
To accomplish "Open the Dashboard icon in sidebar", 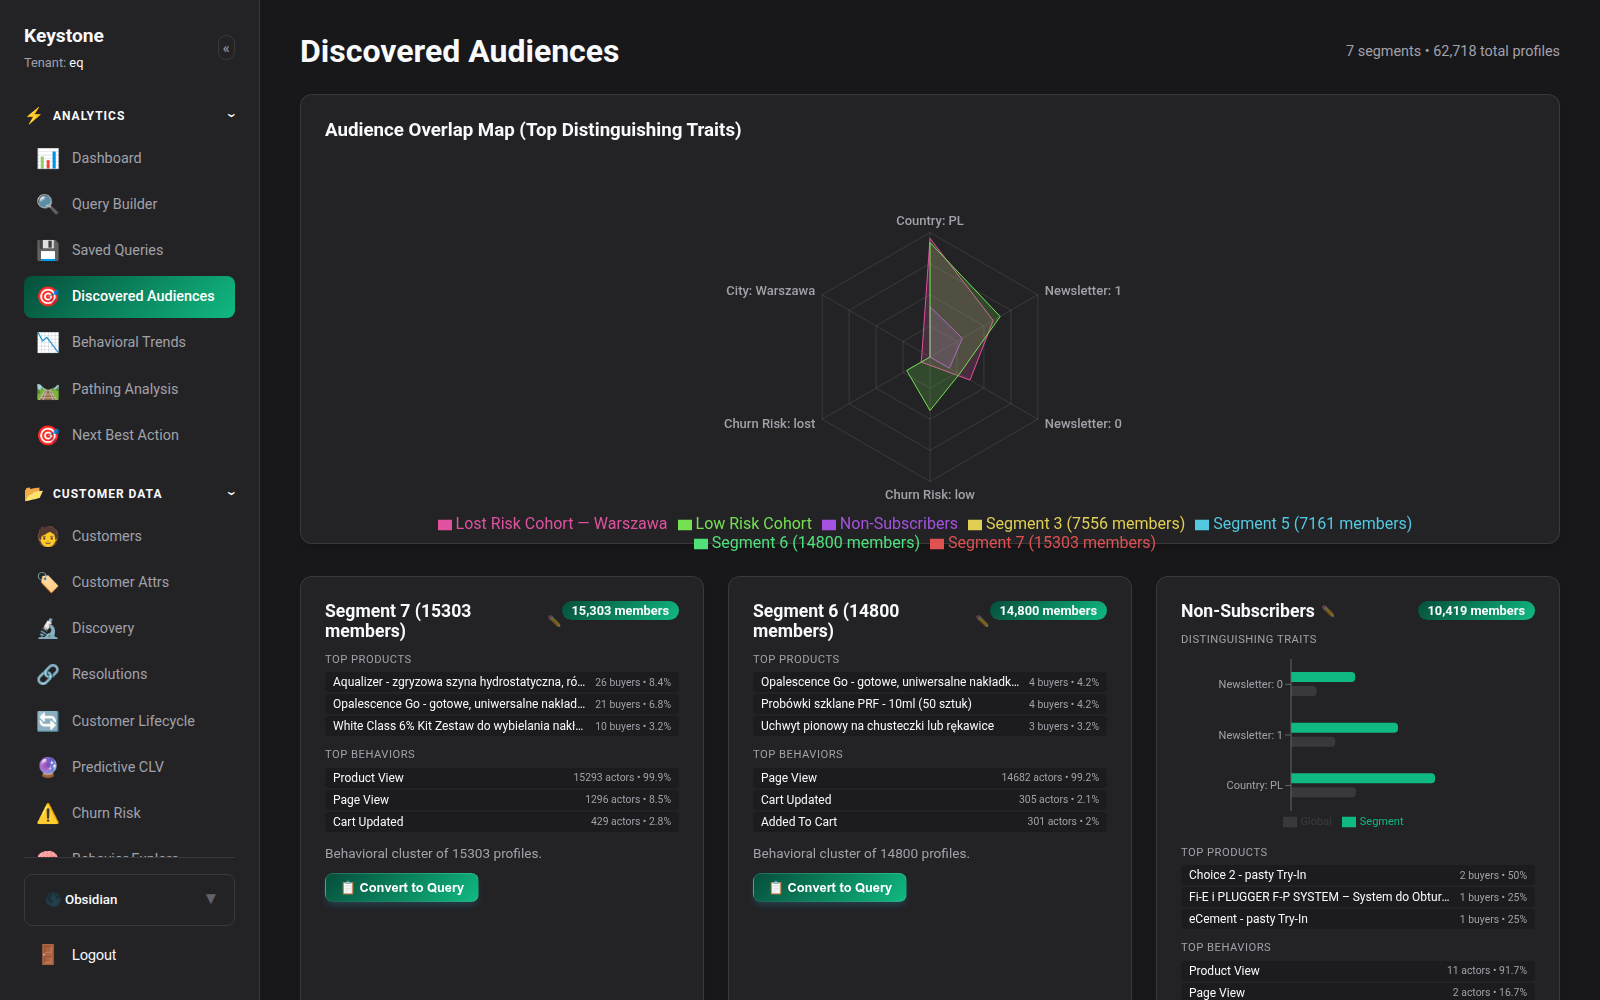I will point(48,158).
